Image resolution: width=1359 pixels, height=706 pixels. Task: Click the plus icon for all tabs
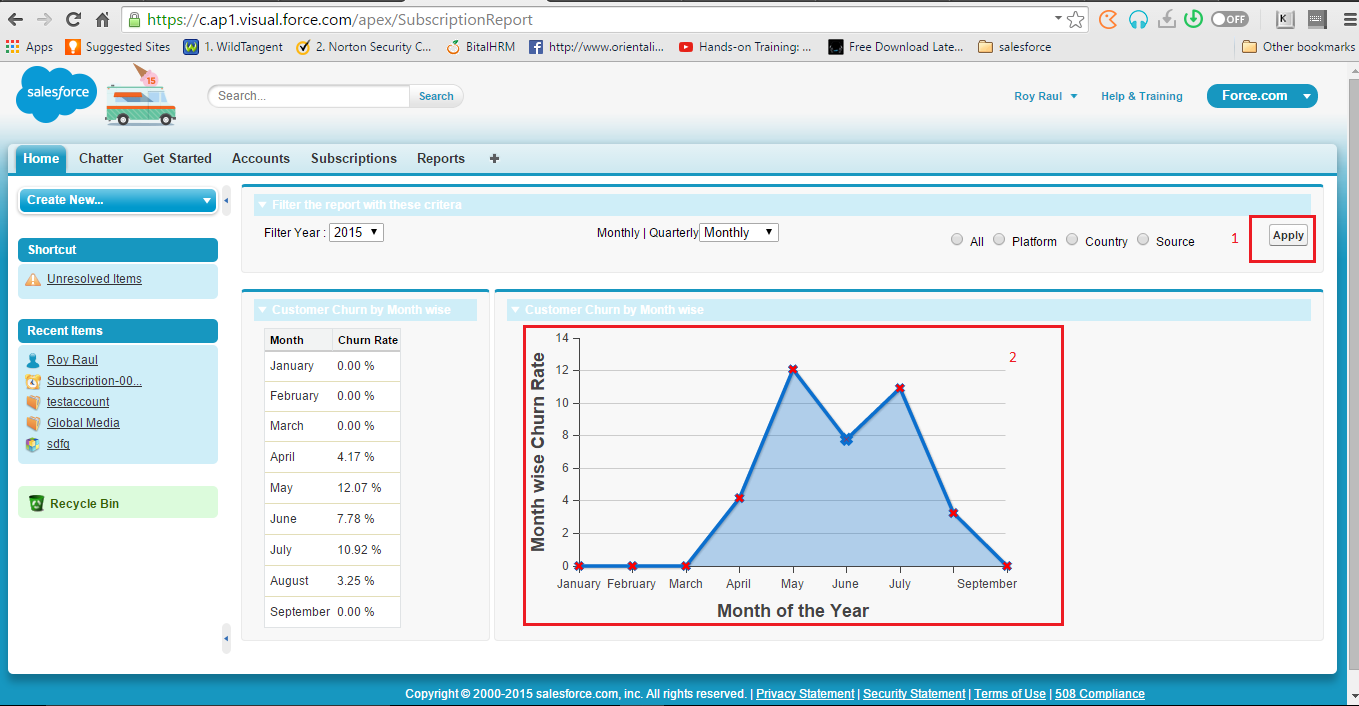tap(494, 158)
